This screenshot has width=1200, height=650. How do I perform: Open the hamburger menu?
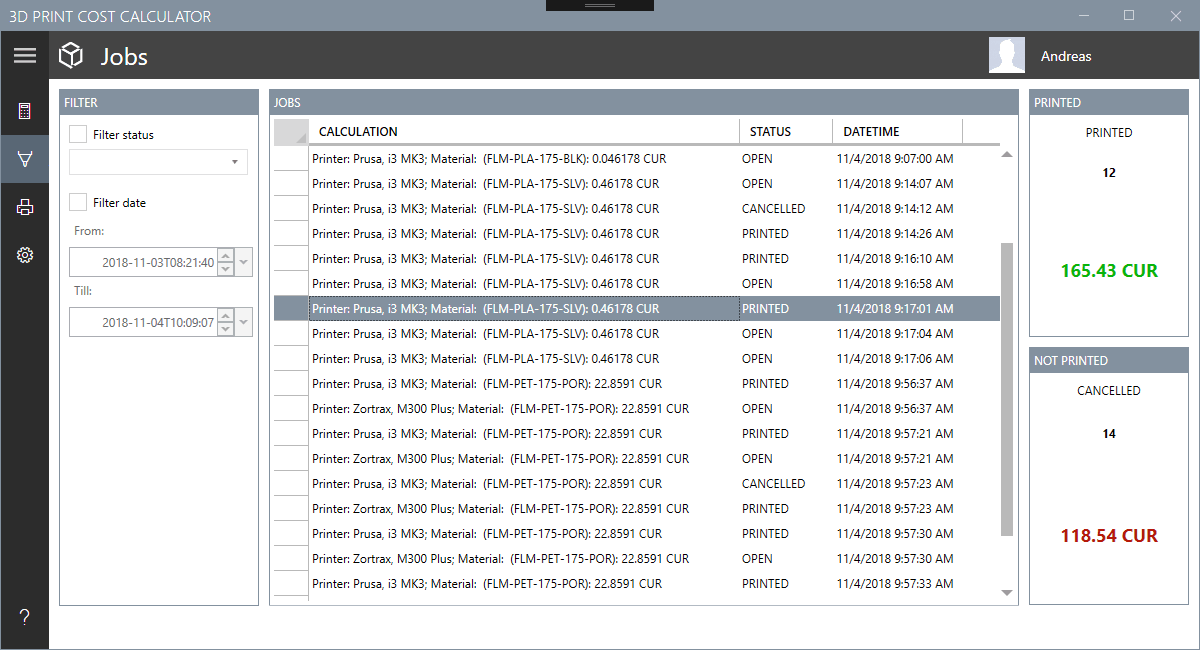coord(24,56)
